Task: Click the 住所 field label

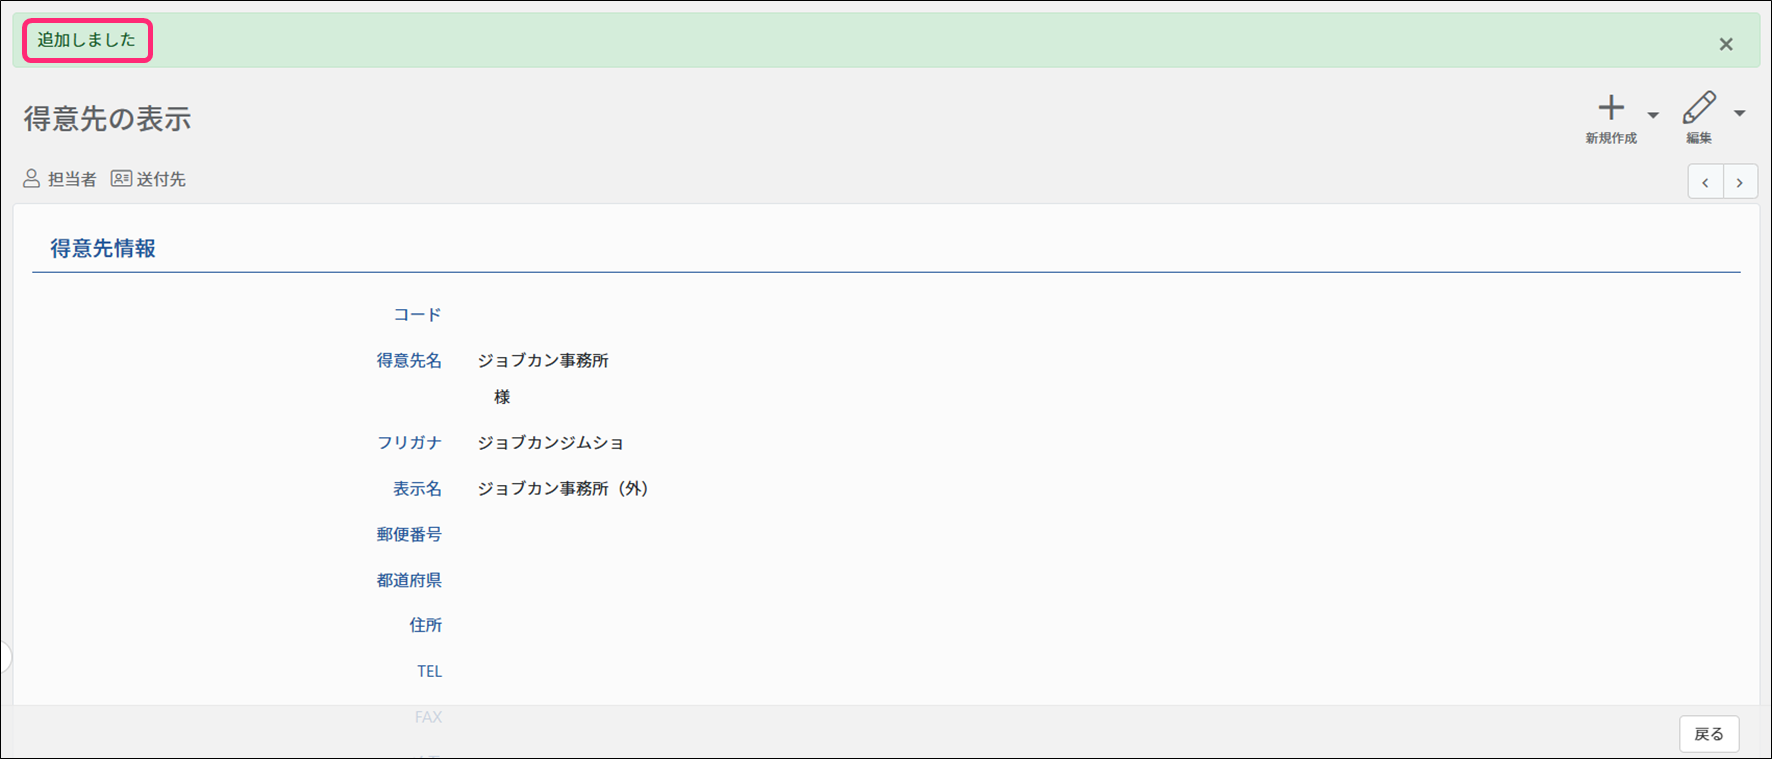Action: pos(425,625)
